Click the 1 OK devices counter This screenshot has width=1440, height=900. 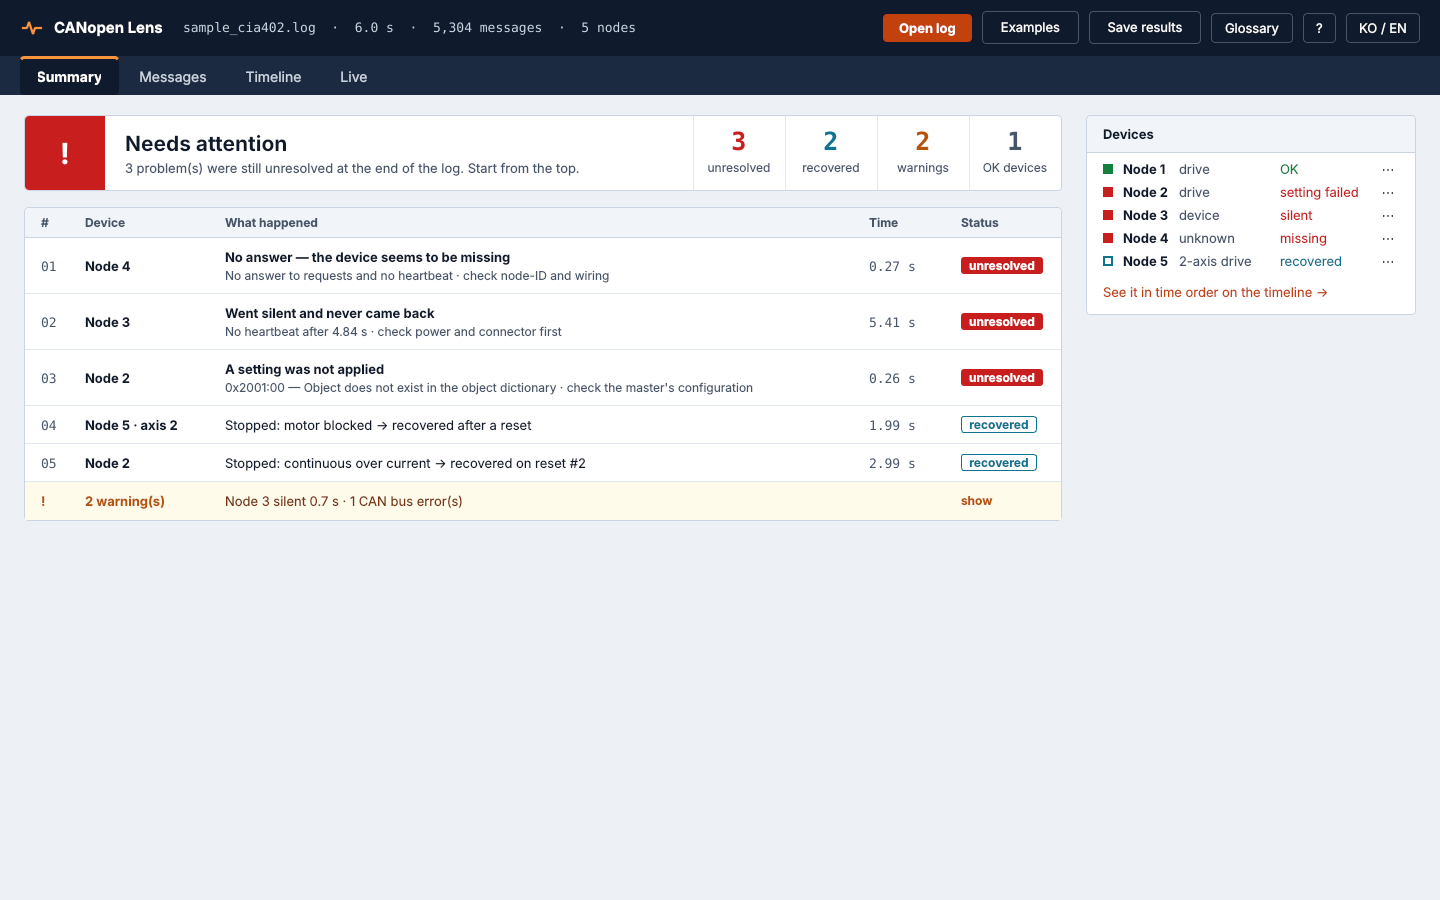click(1015, 153)
